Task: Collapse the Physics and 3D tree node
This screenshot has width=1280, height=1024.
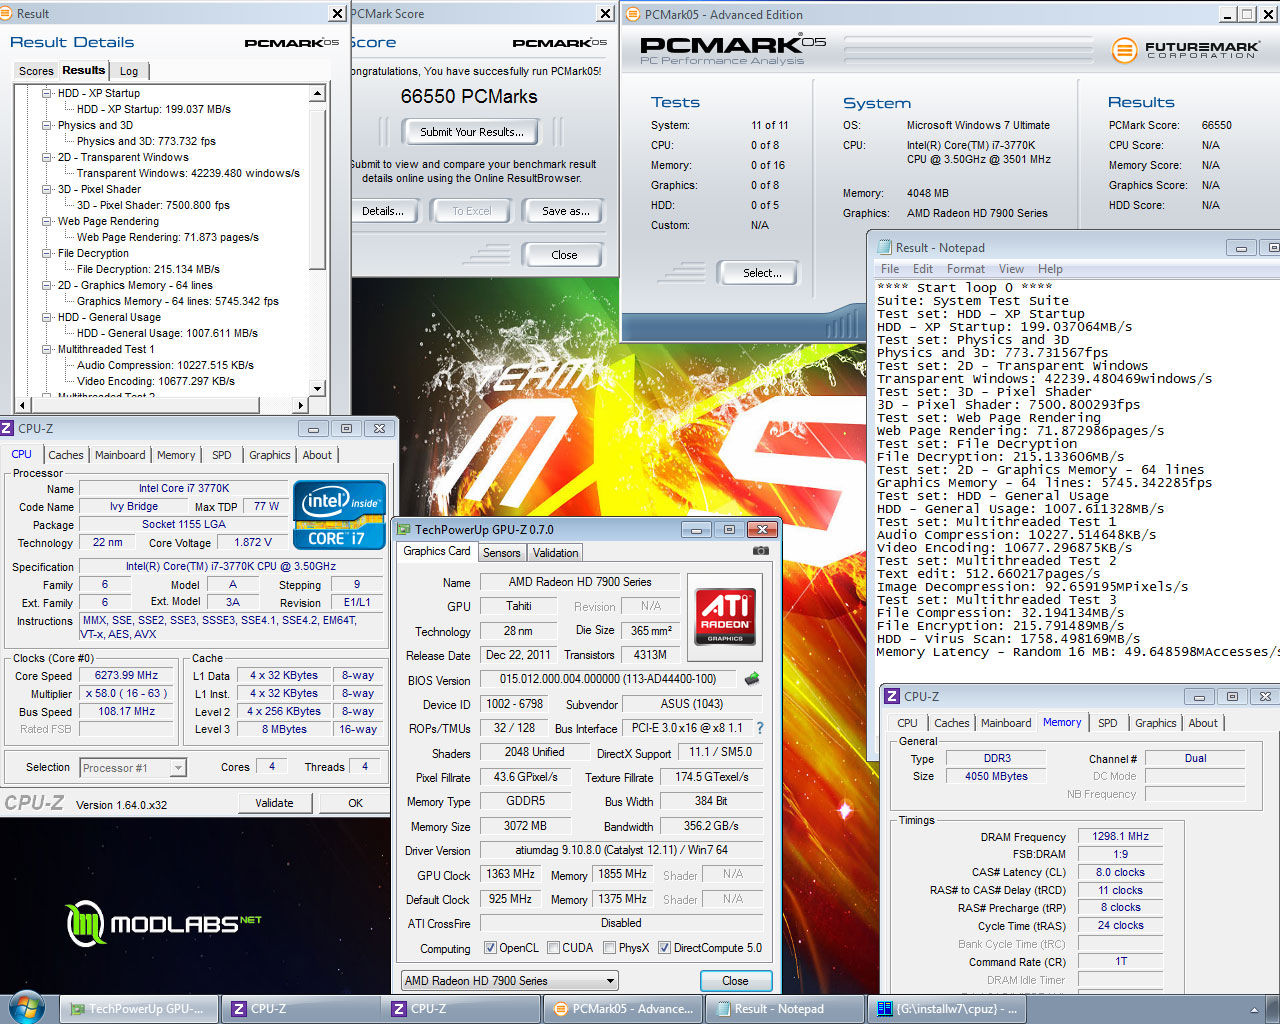Action: click(x=47, y=125)
